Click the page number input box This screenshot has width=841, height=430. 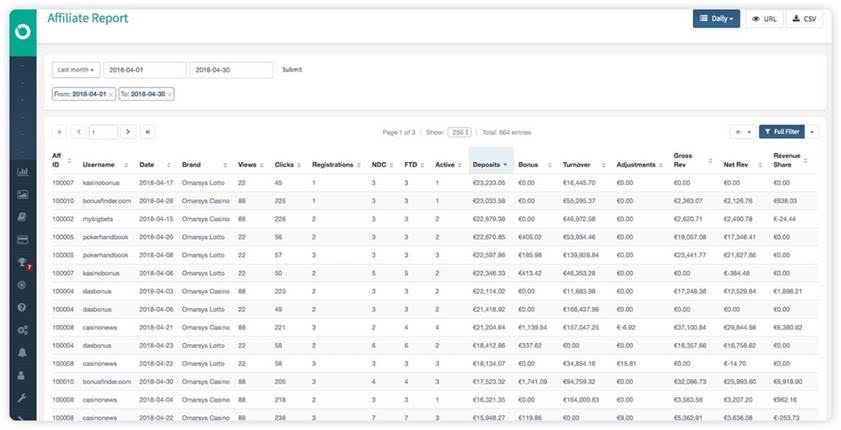click(x=103, y=132)
